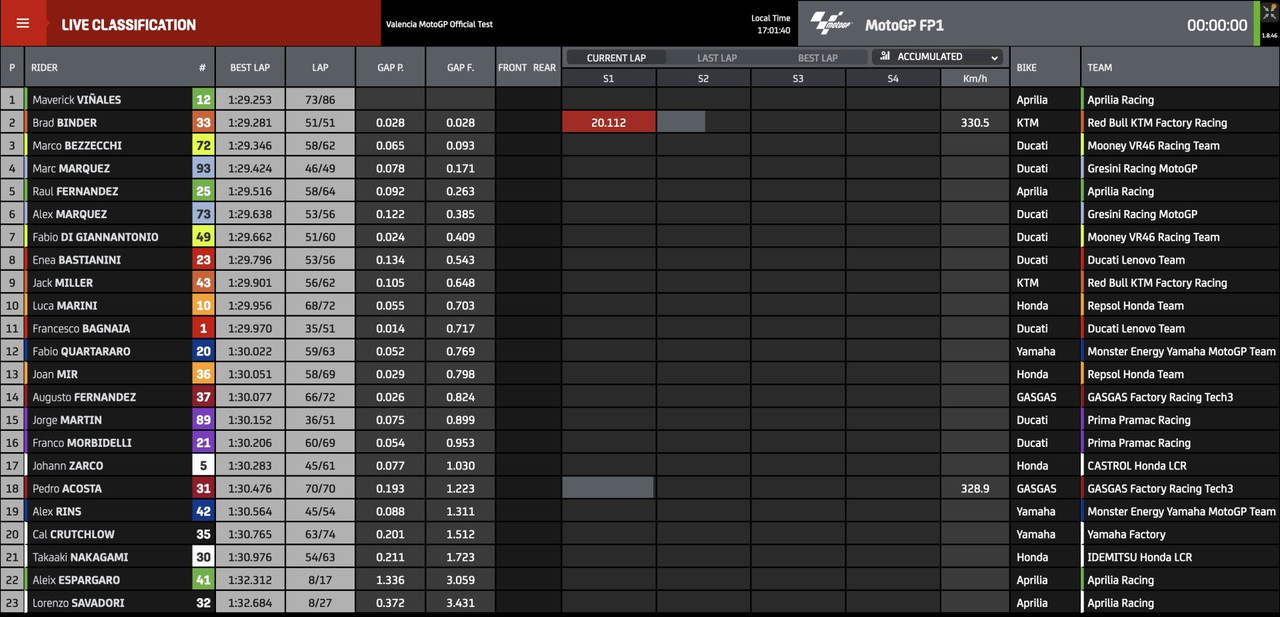Click the Km/h column header
This screenshot has height=617, width=1280.
(975, 78)
